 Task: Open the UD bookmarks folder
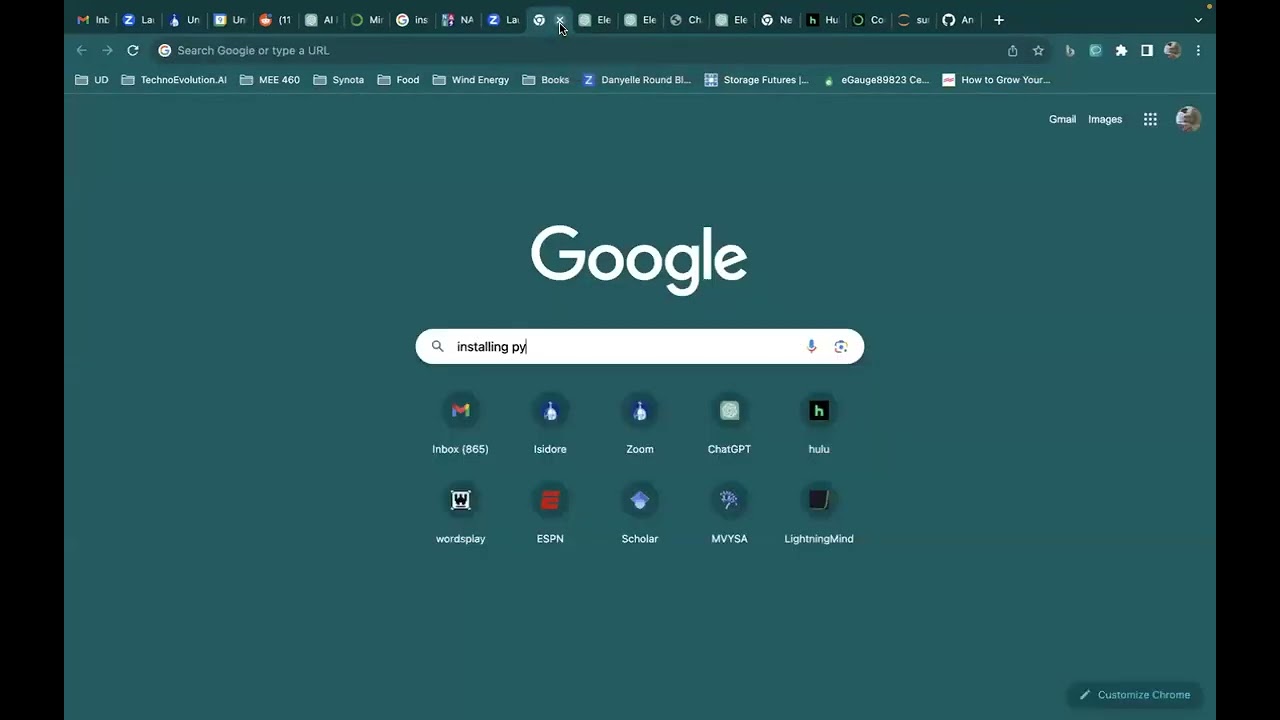pyautogui.click(x=92, y=80)
